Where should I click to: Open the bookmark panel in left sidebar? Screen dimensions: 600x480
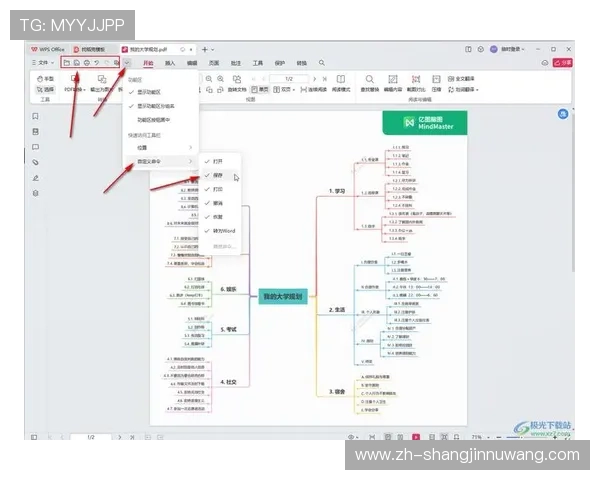pos(36,116)
